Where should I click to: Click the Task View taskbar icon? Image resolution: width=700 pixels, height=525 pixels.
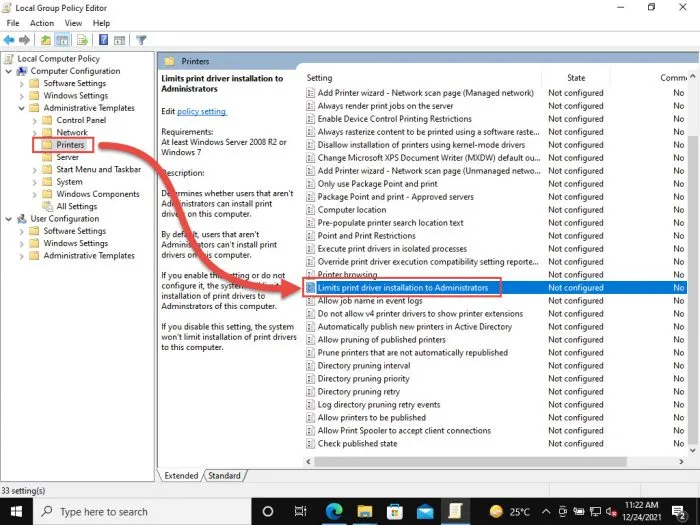point(300,512)
